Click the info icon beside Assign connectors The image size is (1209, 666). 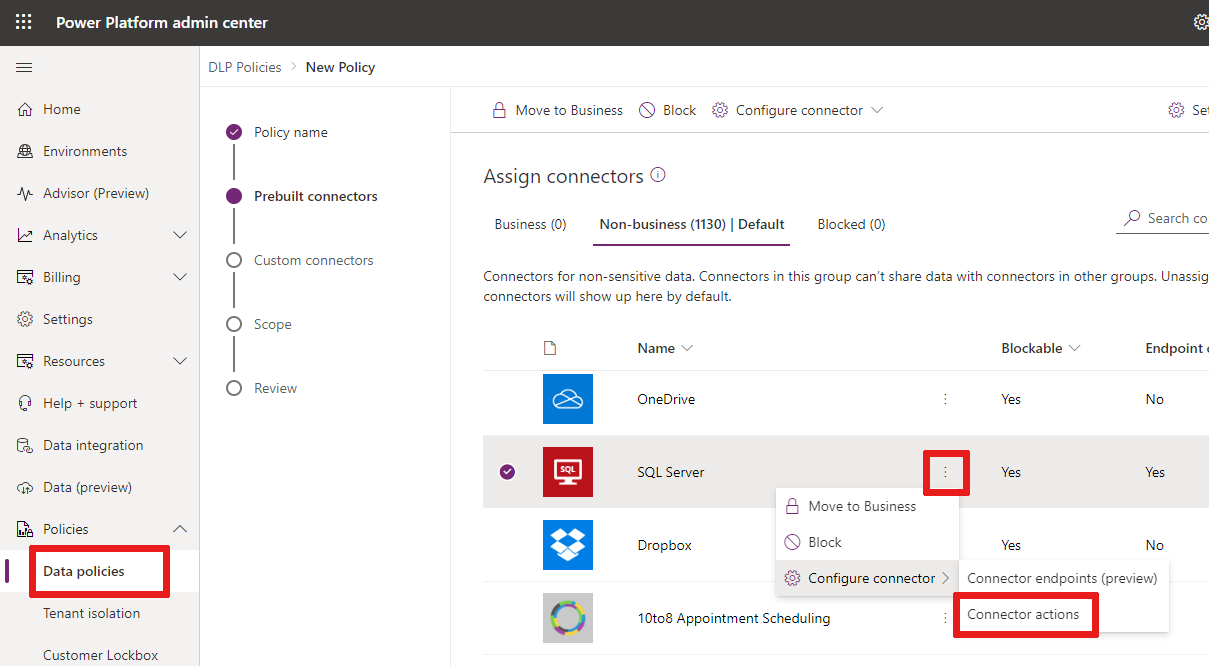658,175
